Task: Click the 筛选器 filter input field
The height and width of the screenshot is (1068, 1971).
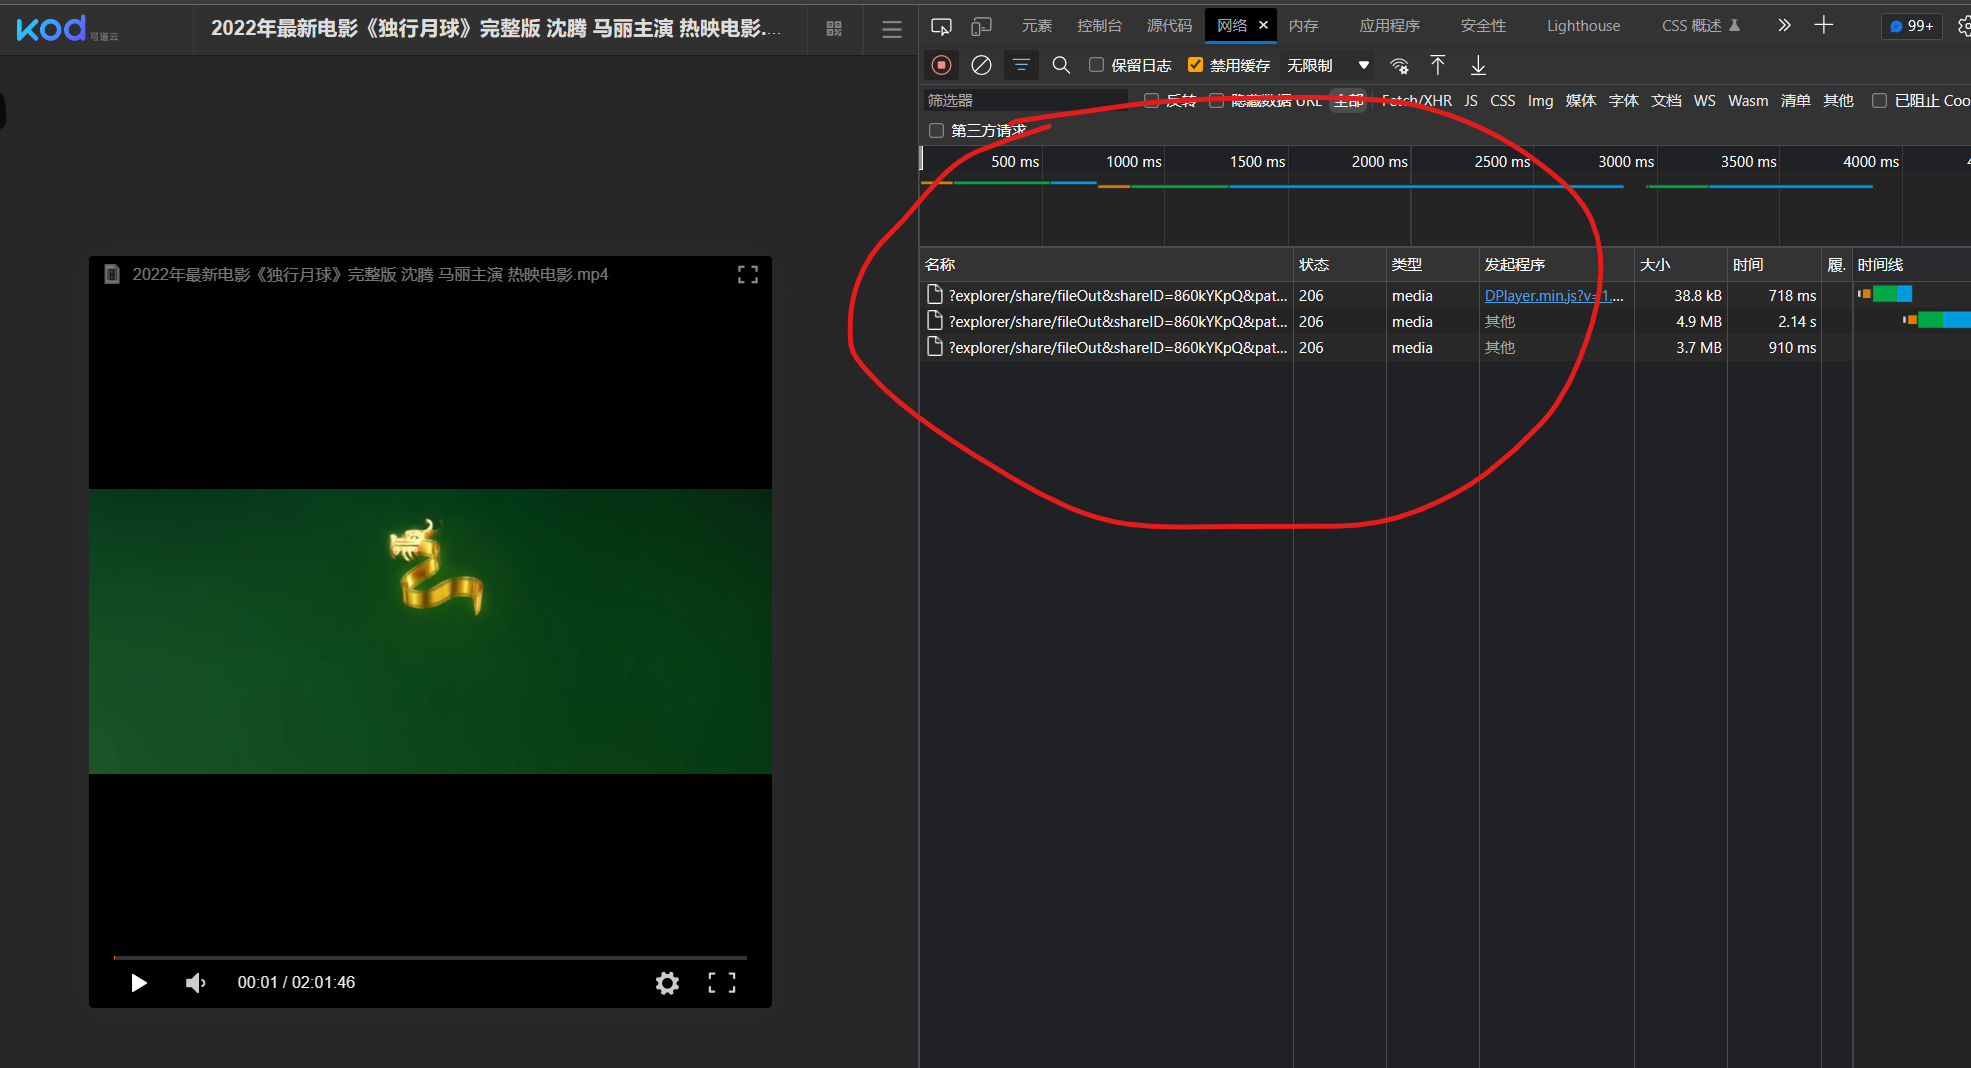Action: pos(1025,100)
